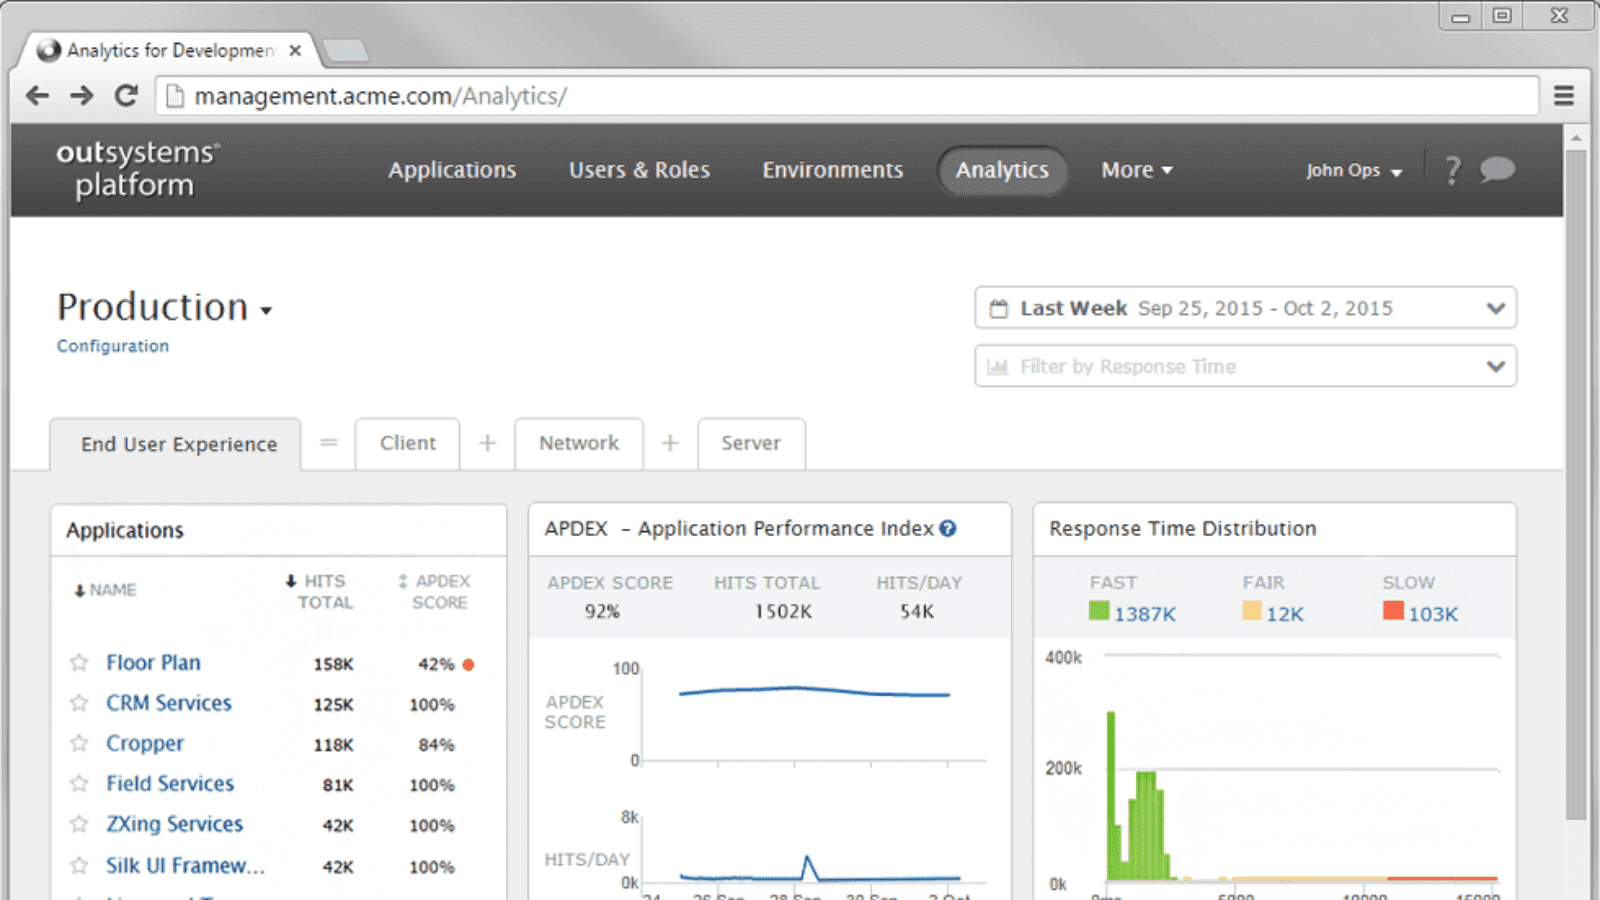Star the Field Services application

[79, 784]
